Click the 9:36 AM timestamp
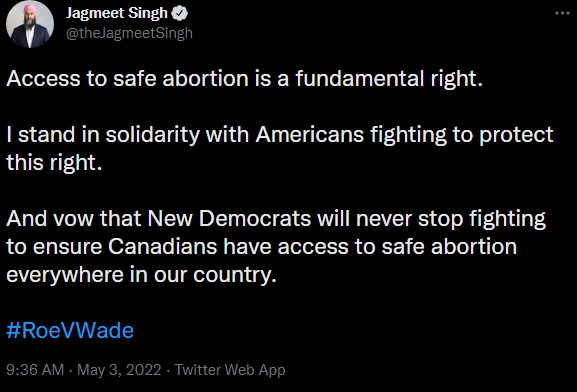 (35, 370)
